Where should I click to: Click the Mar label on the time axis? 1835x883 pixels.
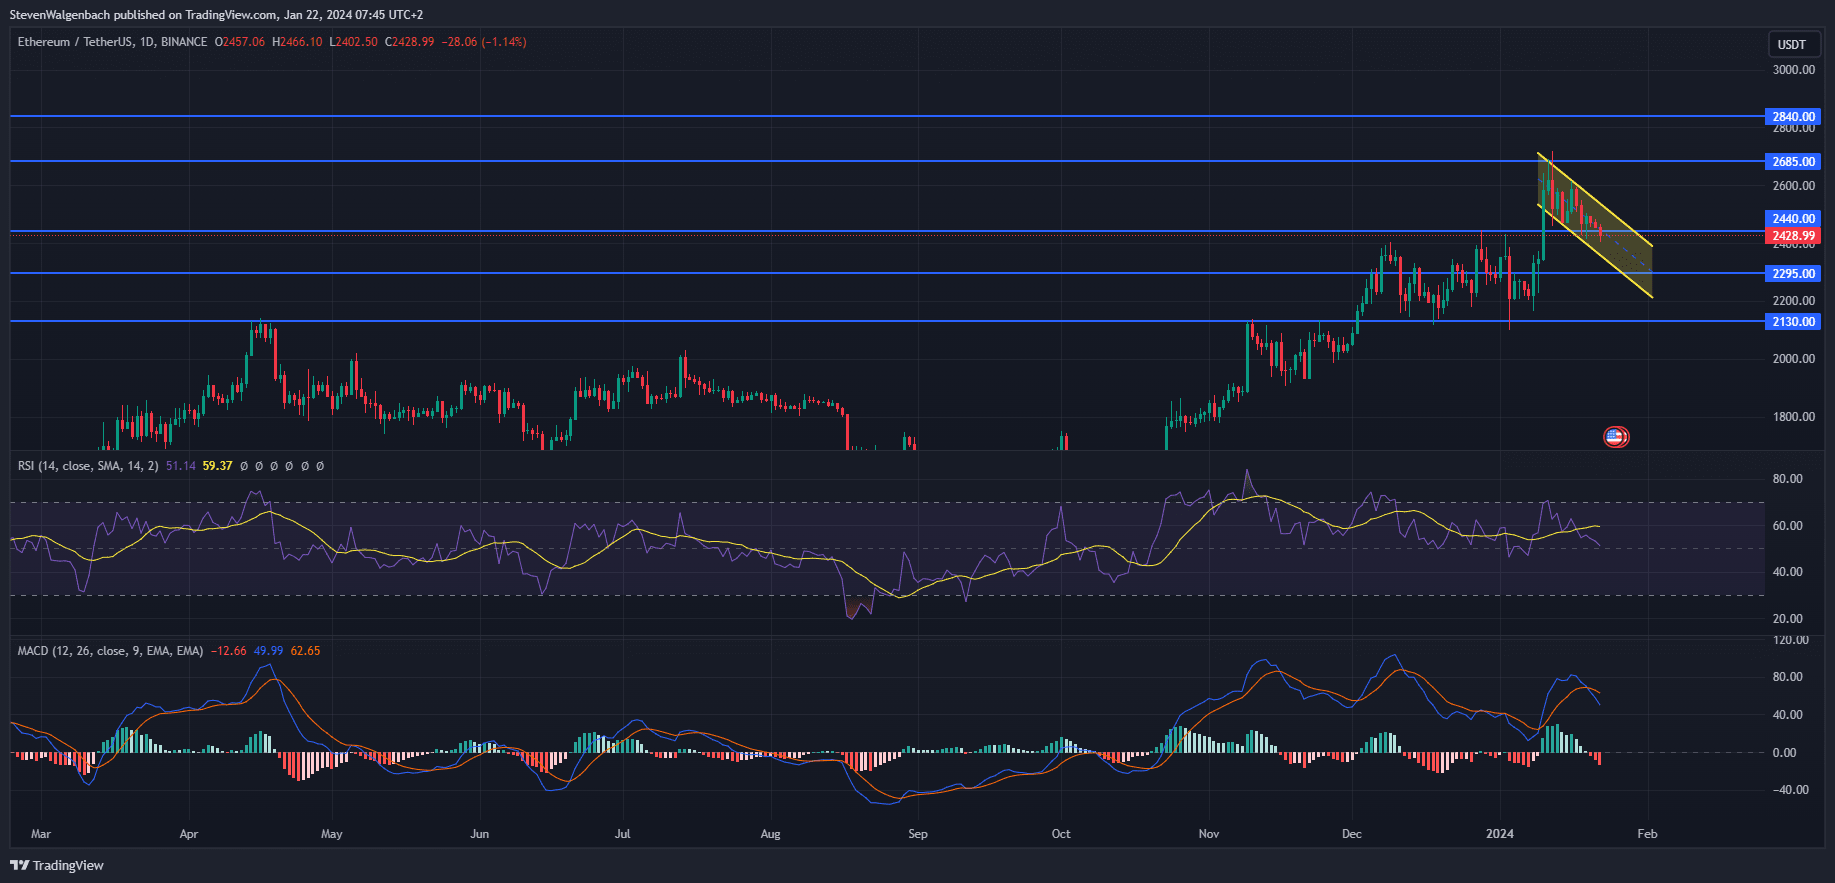41,834
